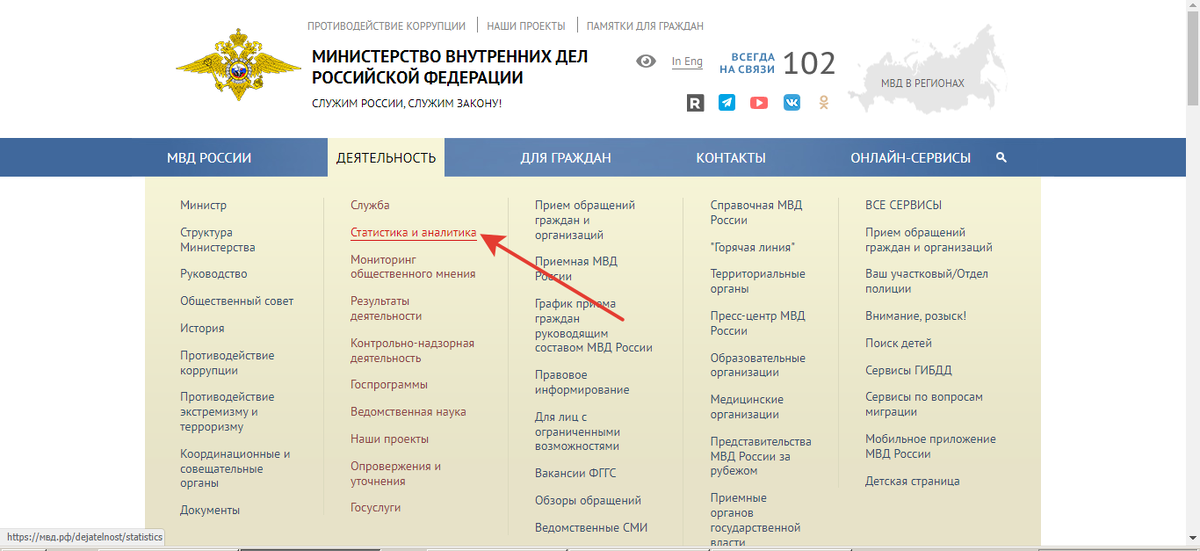This screenshot has height=551, width=1200.
Task: Open Пресс-центр МВД России
Action: click(757, 323)
